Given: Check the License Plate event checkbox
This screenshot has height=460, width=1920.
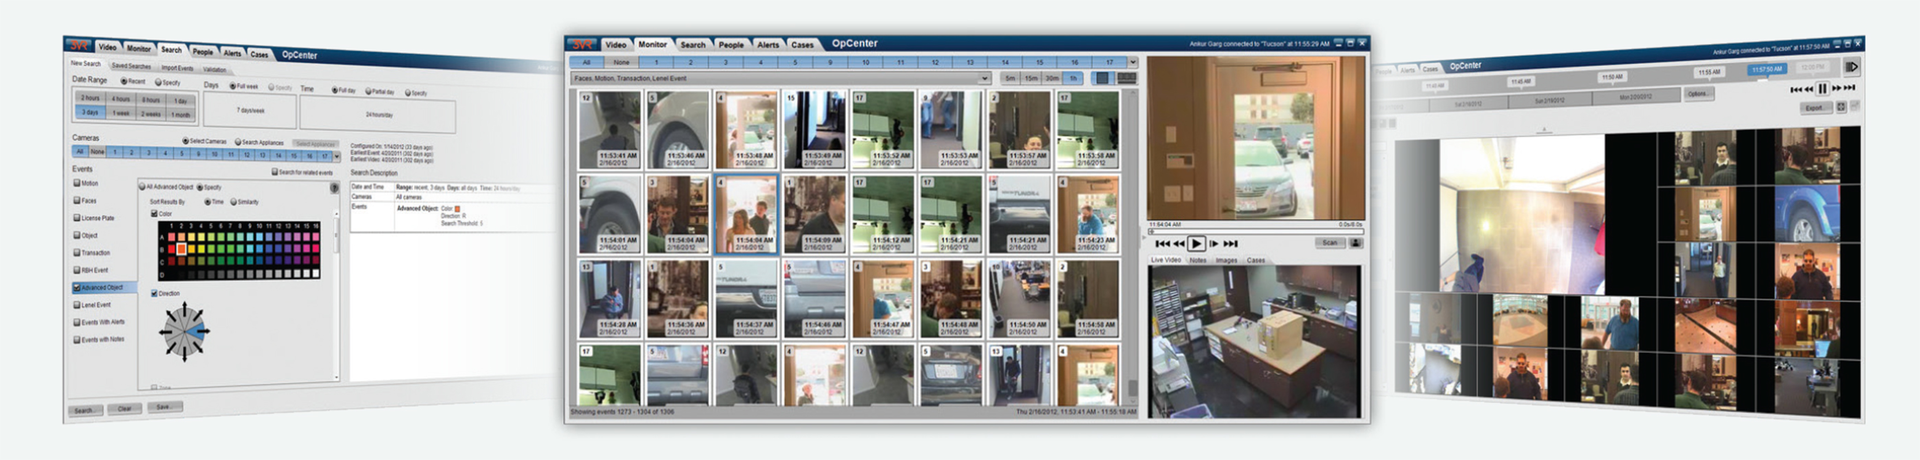Looking at the screenshot, I should click(77, 218).
